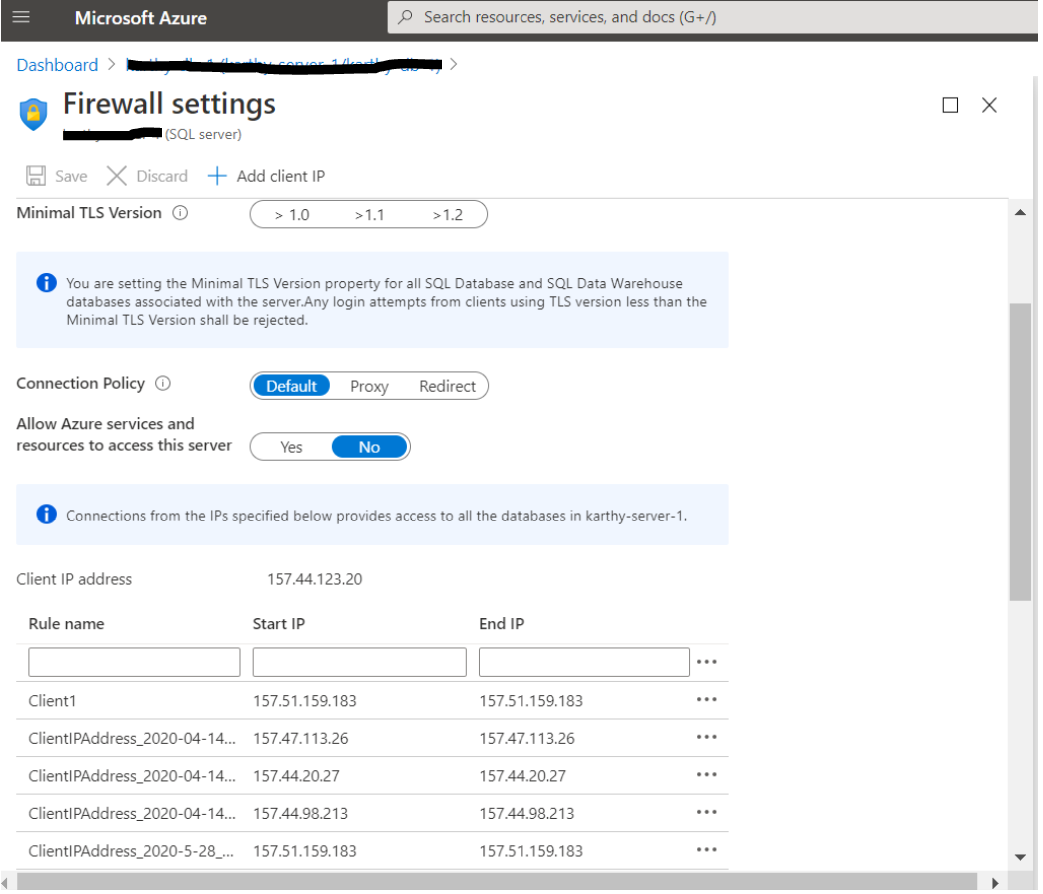The height and width of the screenshot is (894, 1043).
Task: Select Default connection policy
Action: (x=291, y=386)
